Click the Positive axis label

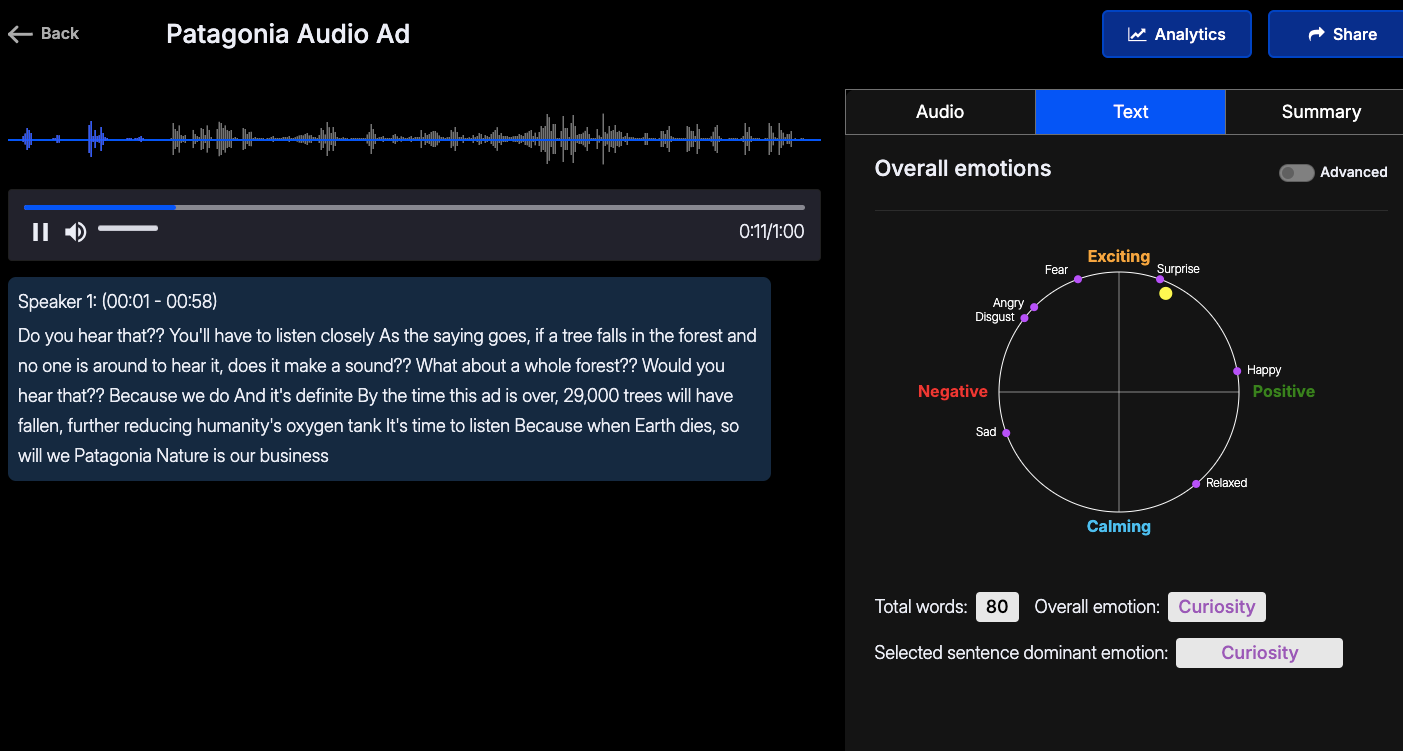(x=1284, y=392)
